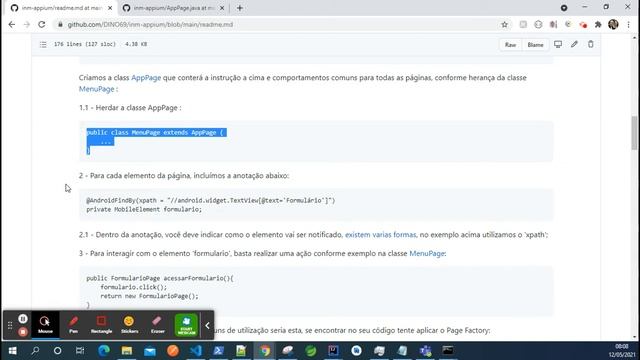Follow the 'existem varias formas' link
The height and width of the screenshot is (360, 640).
coord(380,235)
